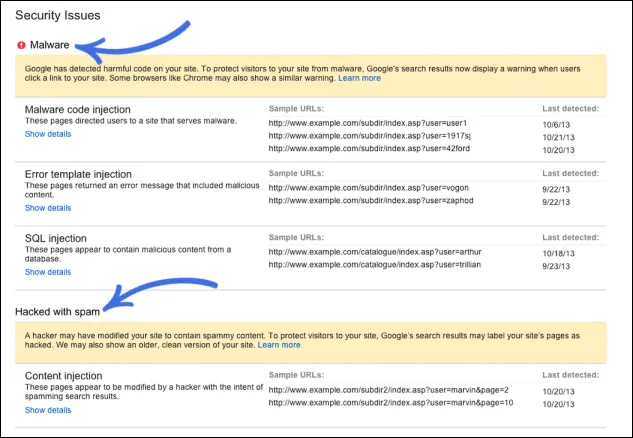The image size is (633, 438).
Task: Click the Content injection title
Action: (63, 376)
